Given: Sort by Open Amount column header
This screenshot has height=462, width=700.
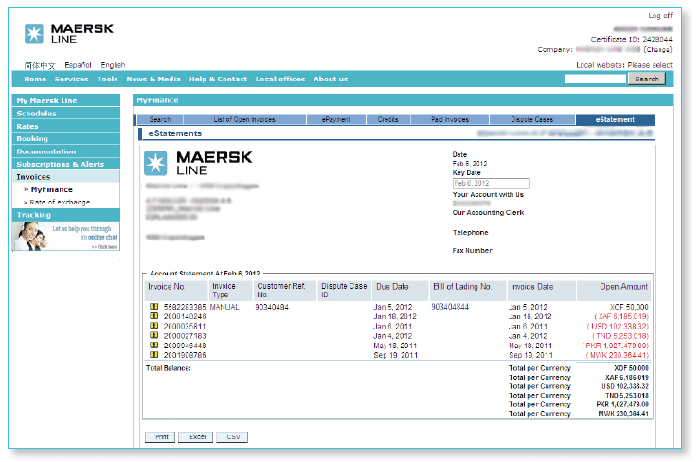Looking at the screenshot, I should 614,291.
